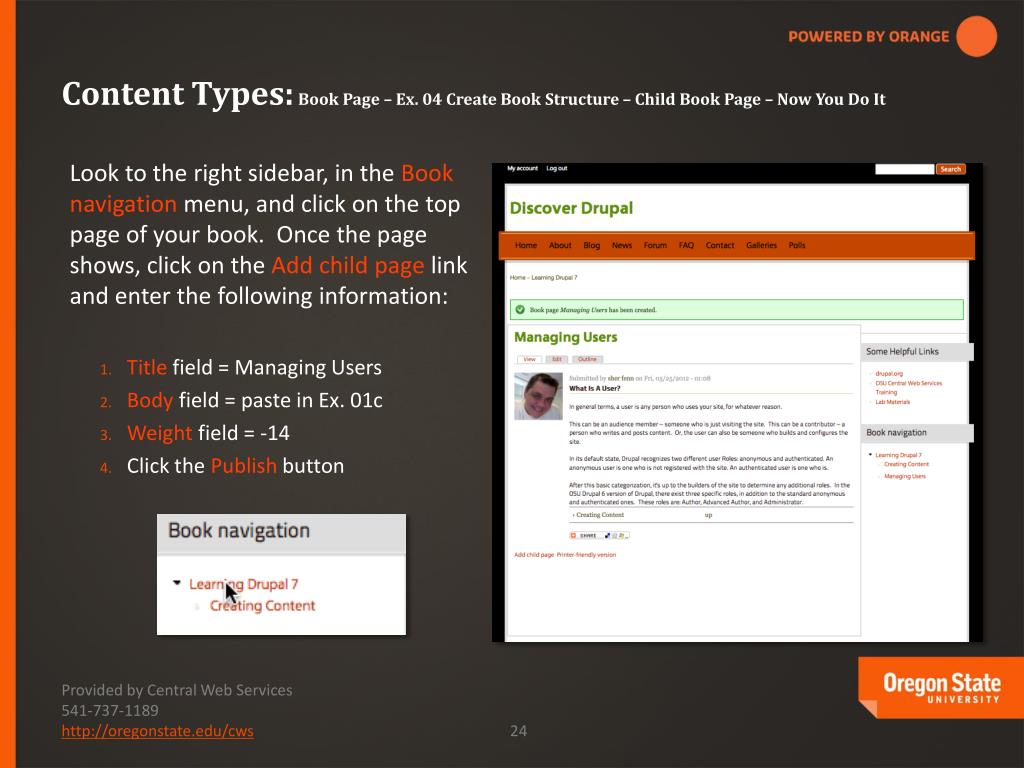Open the Lab Materials helpful link

pos(892,402)
